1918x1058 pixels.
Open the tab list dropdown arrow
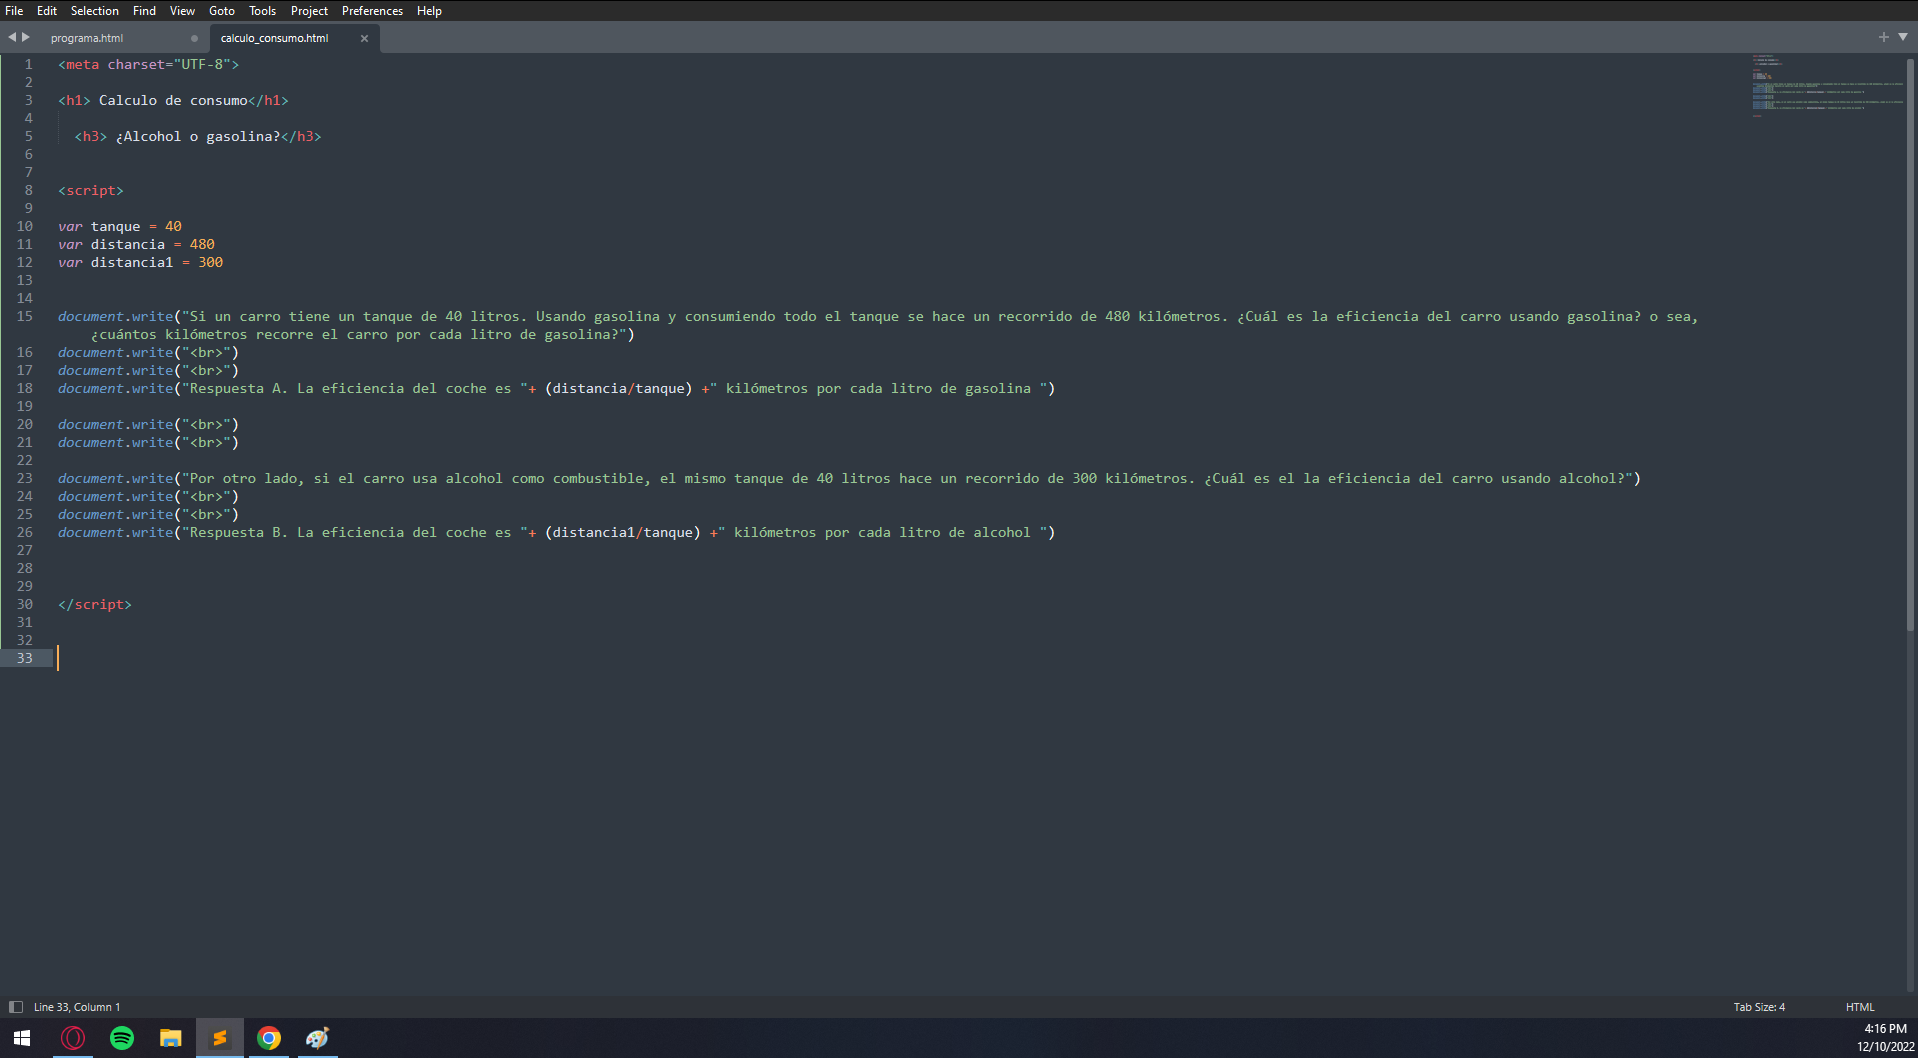click(x=1903, y=37)
